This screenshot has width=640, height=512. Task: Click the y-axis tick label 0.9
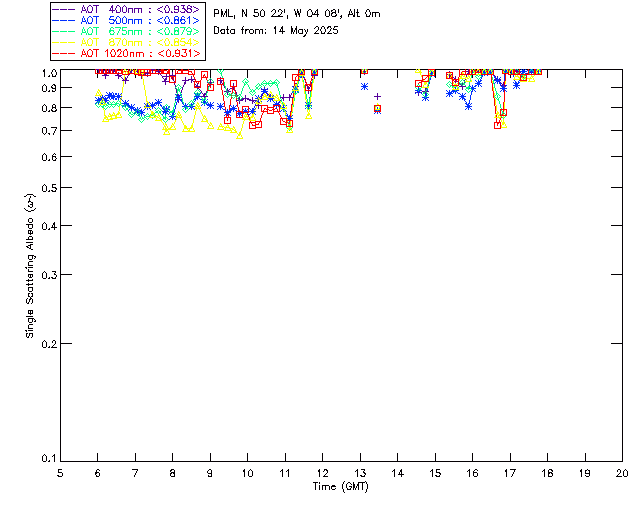pyautogui.click(x=49, y=88)
